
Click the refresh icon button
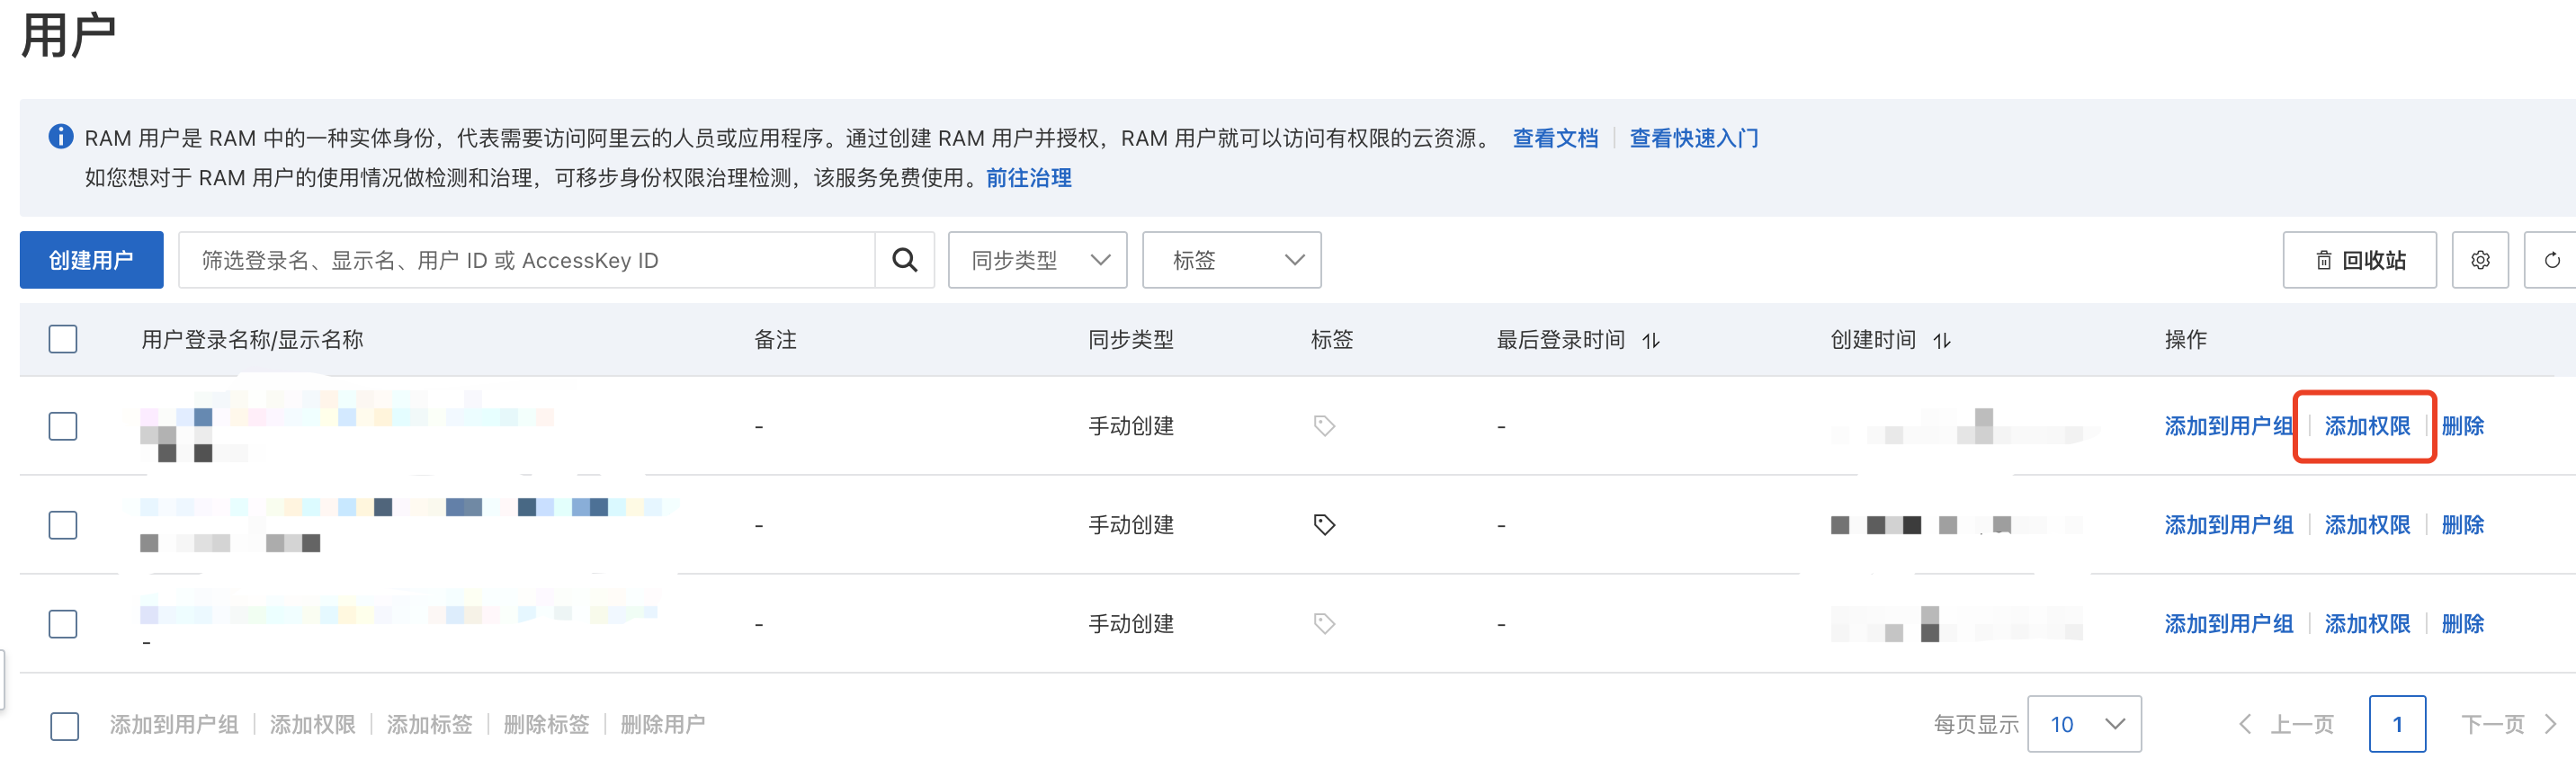pos(2551,260)
